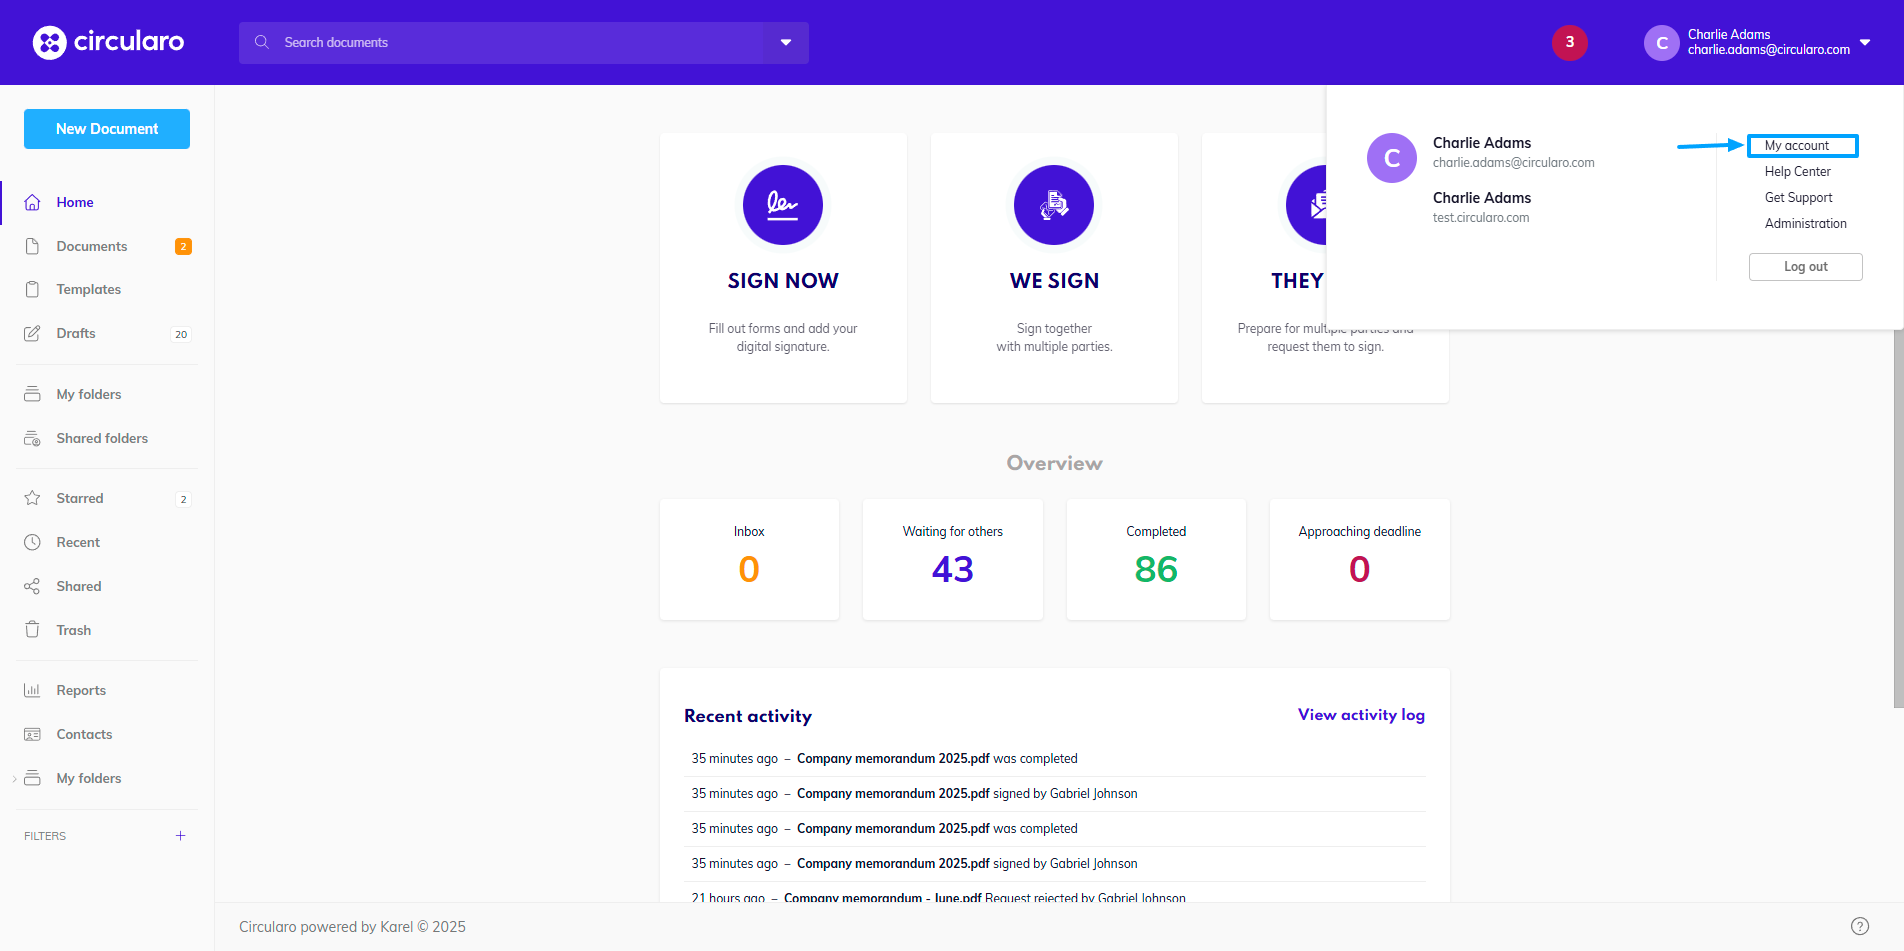This screenshot has width=1904, height=951.
Task: Click the New Document button
Action: [x=107, y=129]
